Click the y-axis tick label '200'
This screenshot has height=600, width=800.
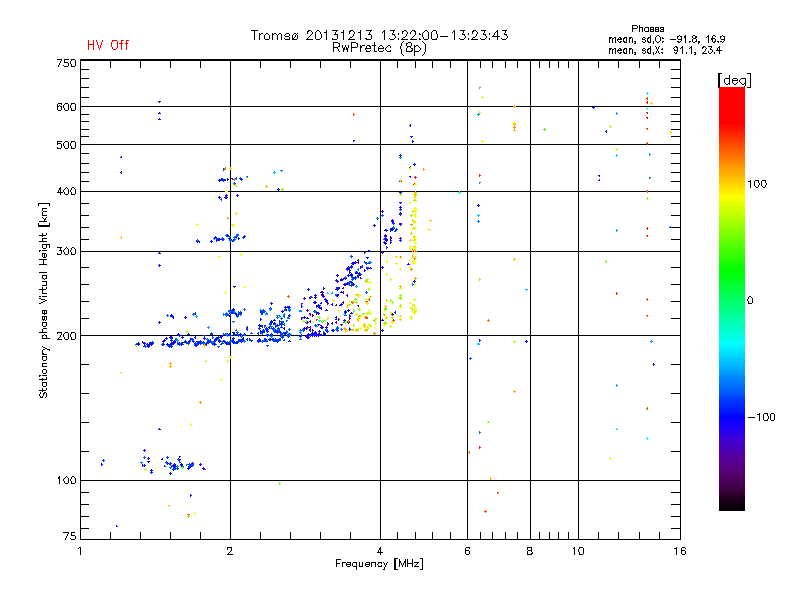click(x=66, y=336)
